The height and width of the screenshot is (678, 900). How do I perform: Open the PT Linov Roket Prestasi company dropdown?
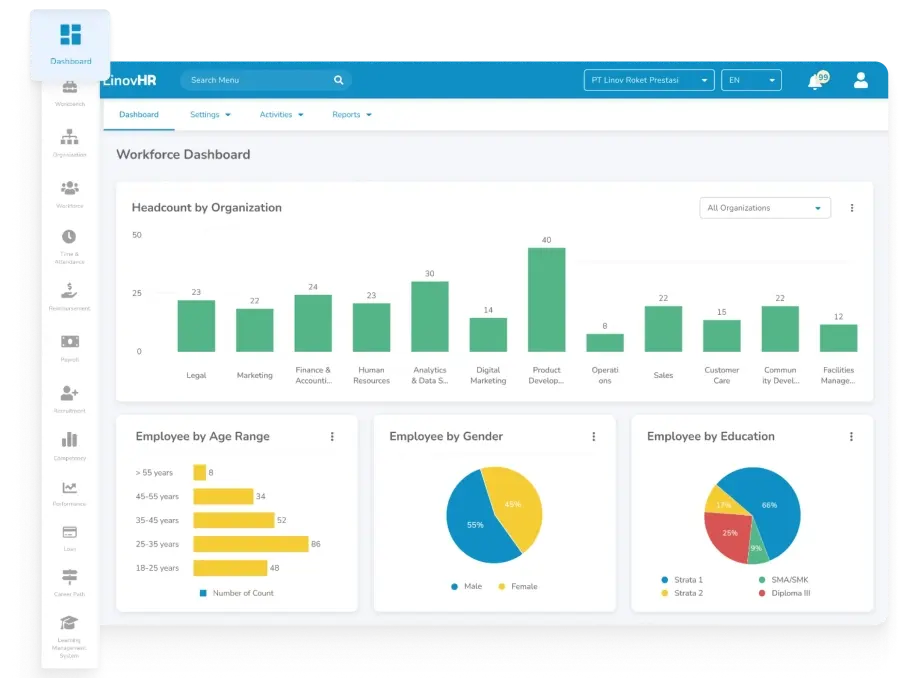648,80
